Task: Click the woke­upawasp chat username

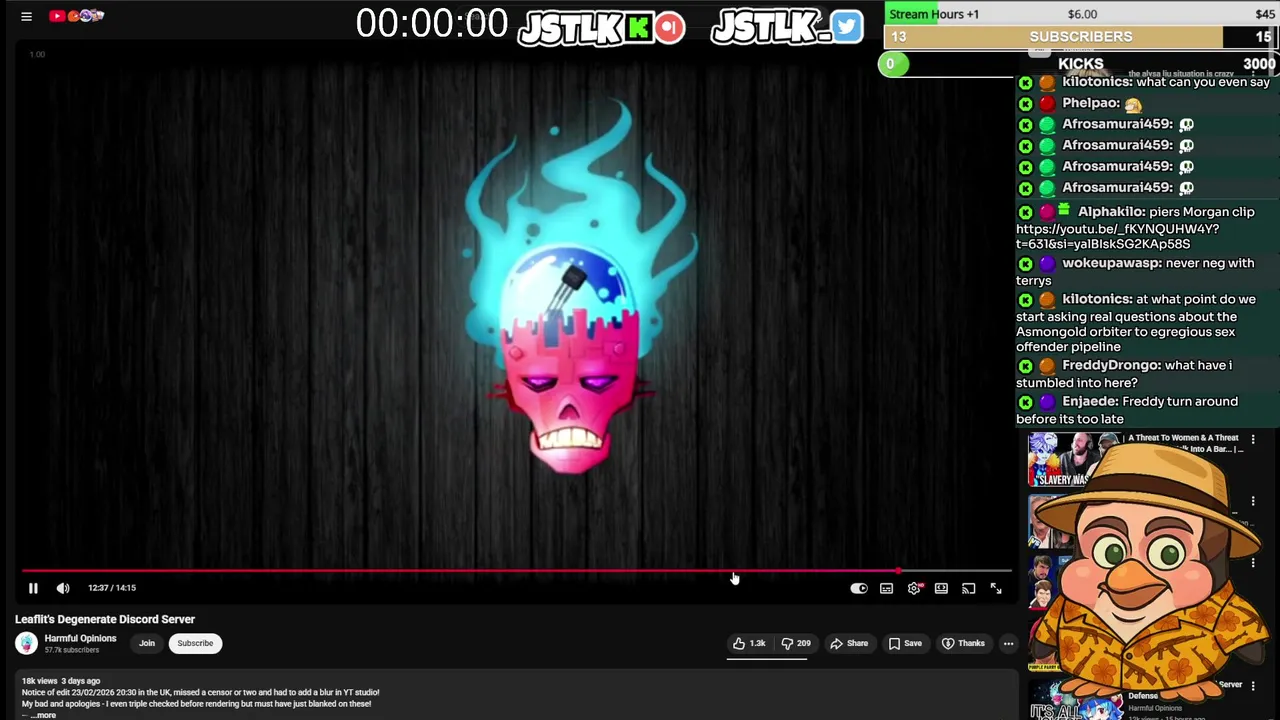Action: pyautogui.click(x=1111, y=263)
